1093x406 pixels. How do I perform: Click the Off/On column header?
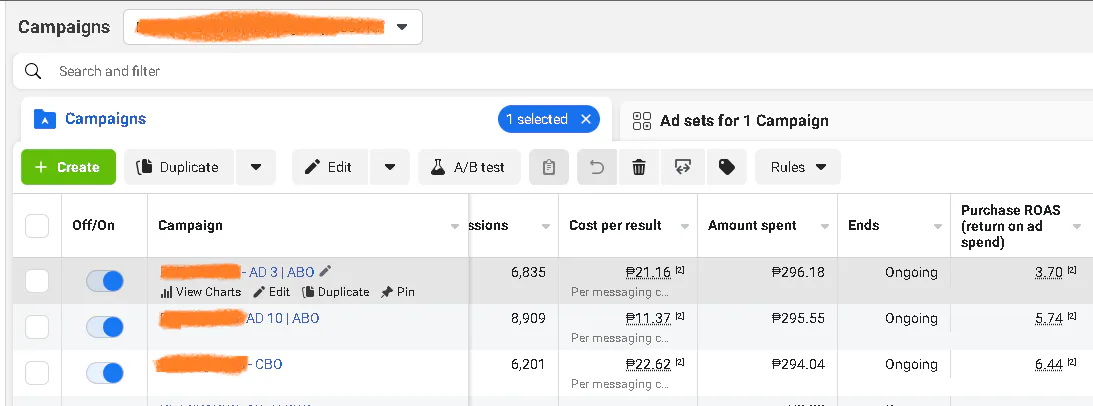93,226
